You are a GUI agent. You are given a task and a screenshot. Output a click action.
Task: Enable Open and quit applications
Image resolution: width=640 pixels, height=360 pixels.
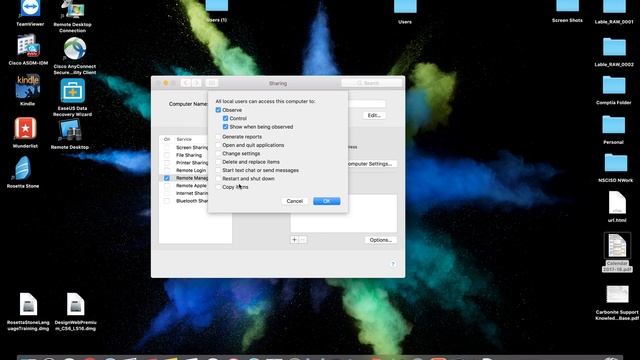point(218,145)
